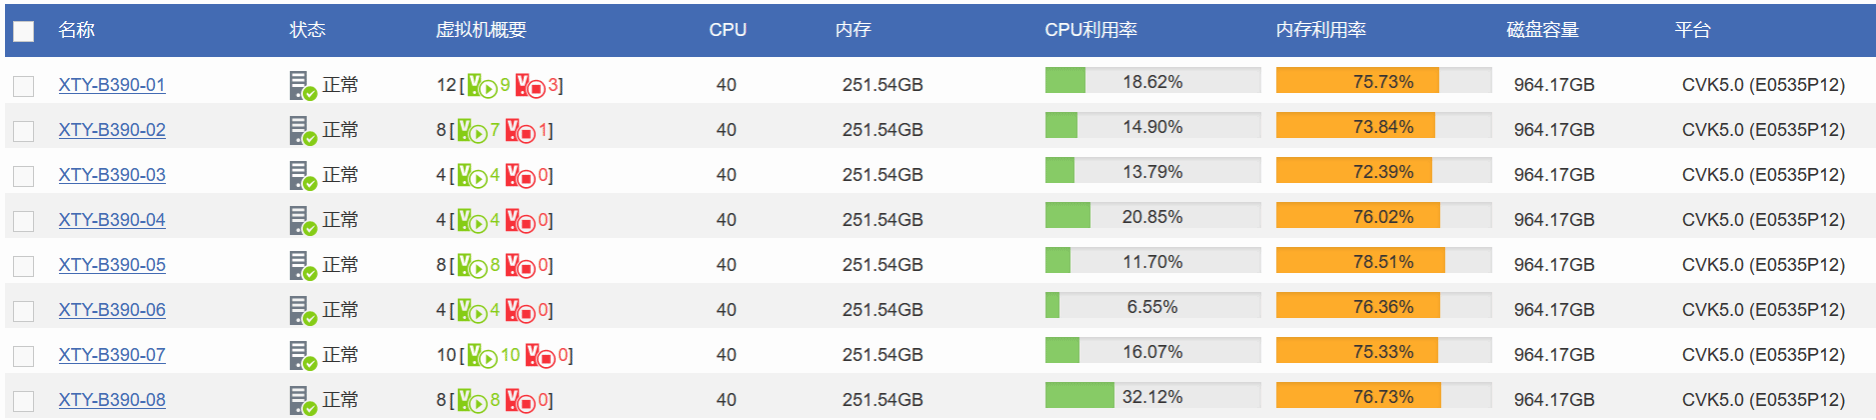The image size is (1876, 420).
Task: Select checkbox for host XTY-B390-06
Action: coord(23,311)
